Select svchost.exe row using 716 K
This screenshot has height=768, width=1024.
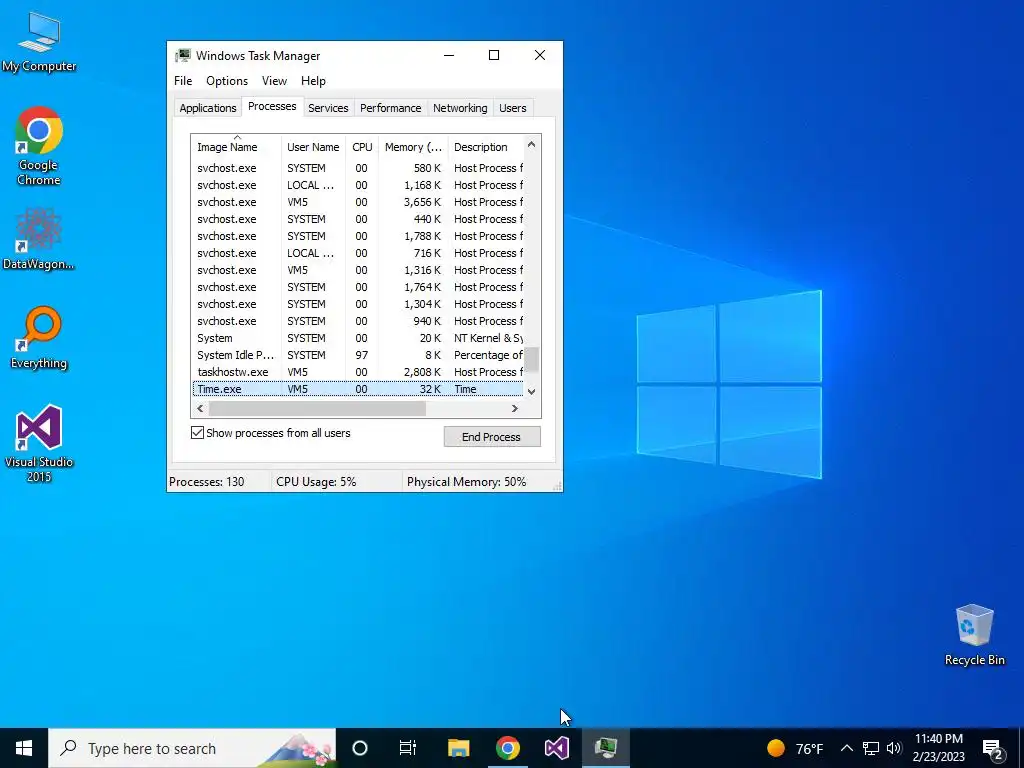[x=358, y=253]
